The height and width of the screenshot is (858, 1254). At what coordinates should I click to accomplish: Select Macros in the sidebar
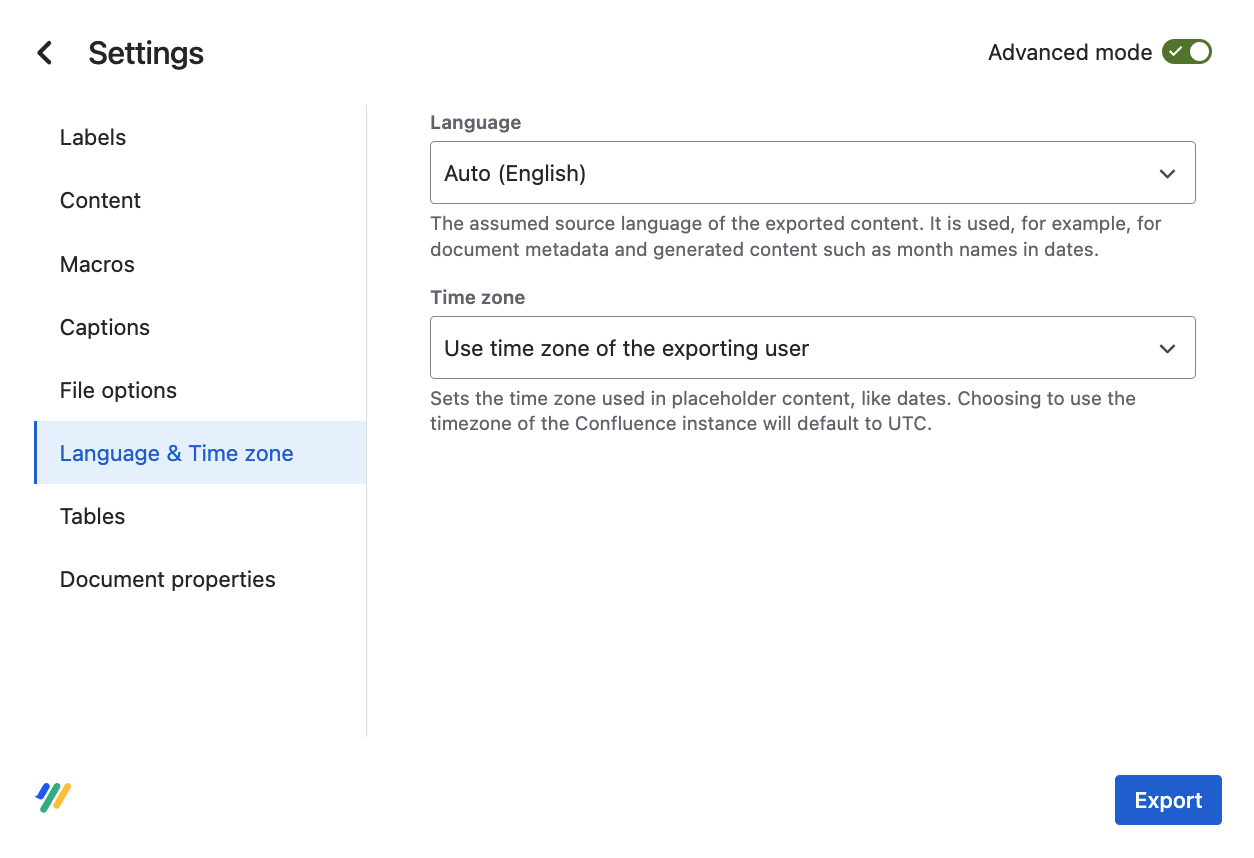click(200, 264)
